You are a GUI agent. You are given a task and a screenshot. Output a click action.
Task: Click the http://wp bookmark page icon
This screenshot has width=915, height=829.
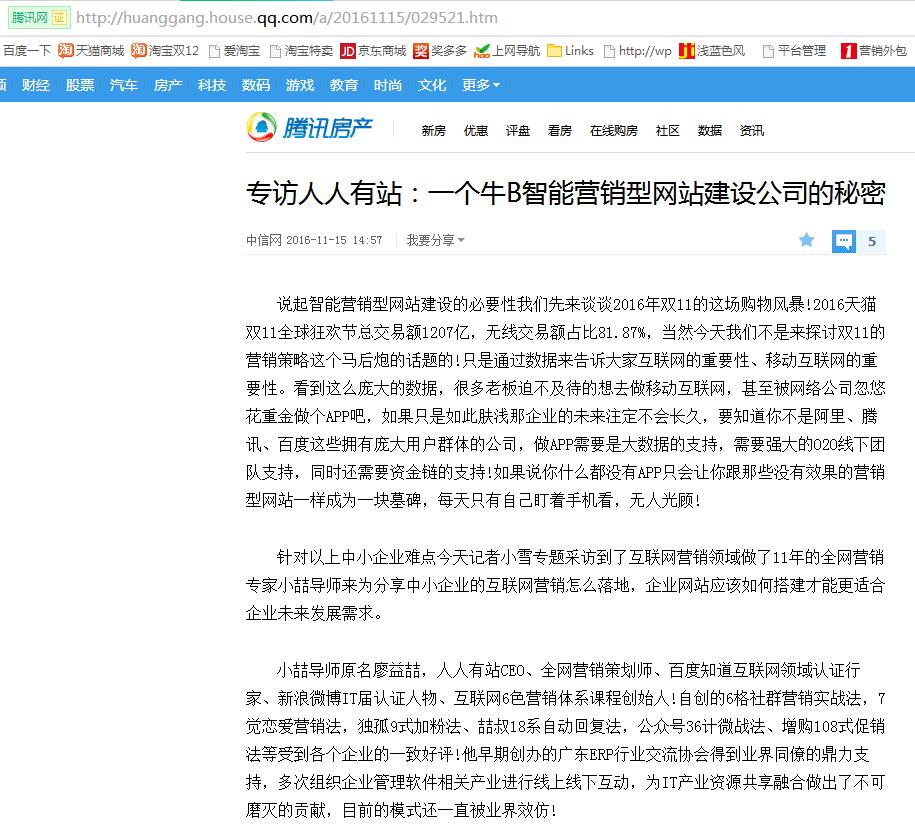[609, 51]
